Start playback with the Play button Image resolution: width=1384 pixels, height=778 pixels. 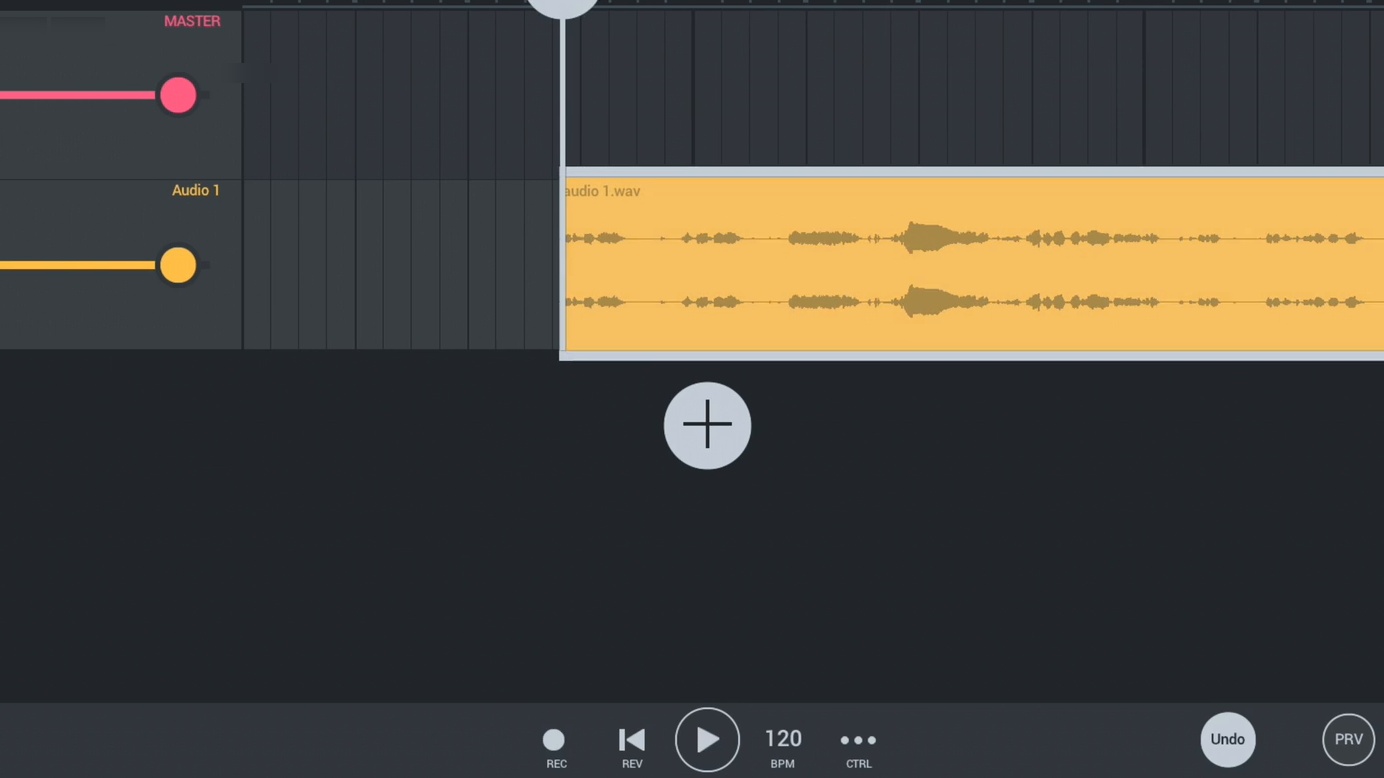[707, 740]
